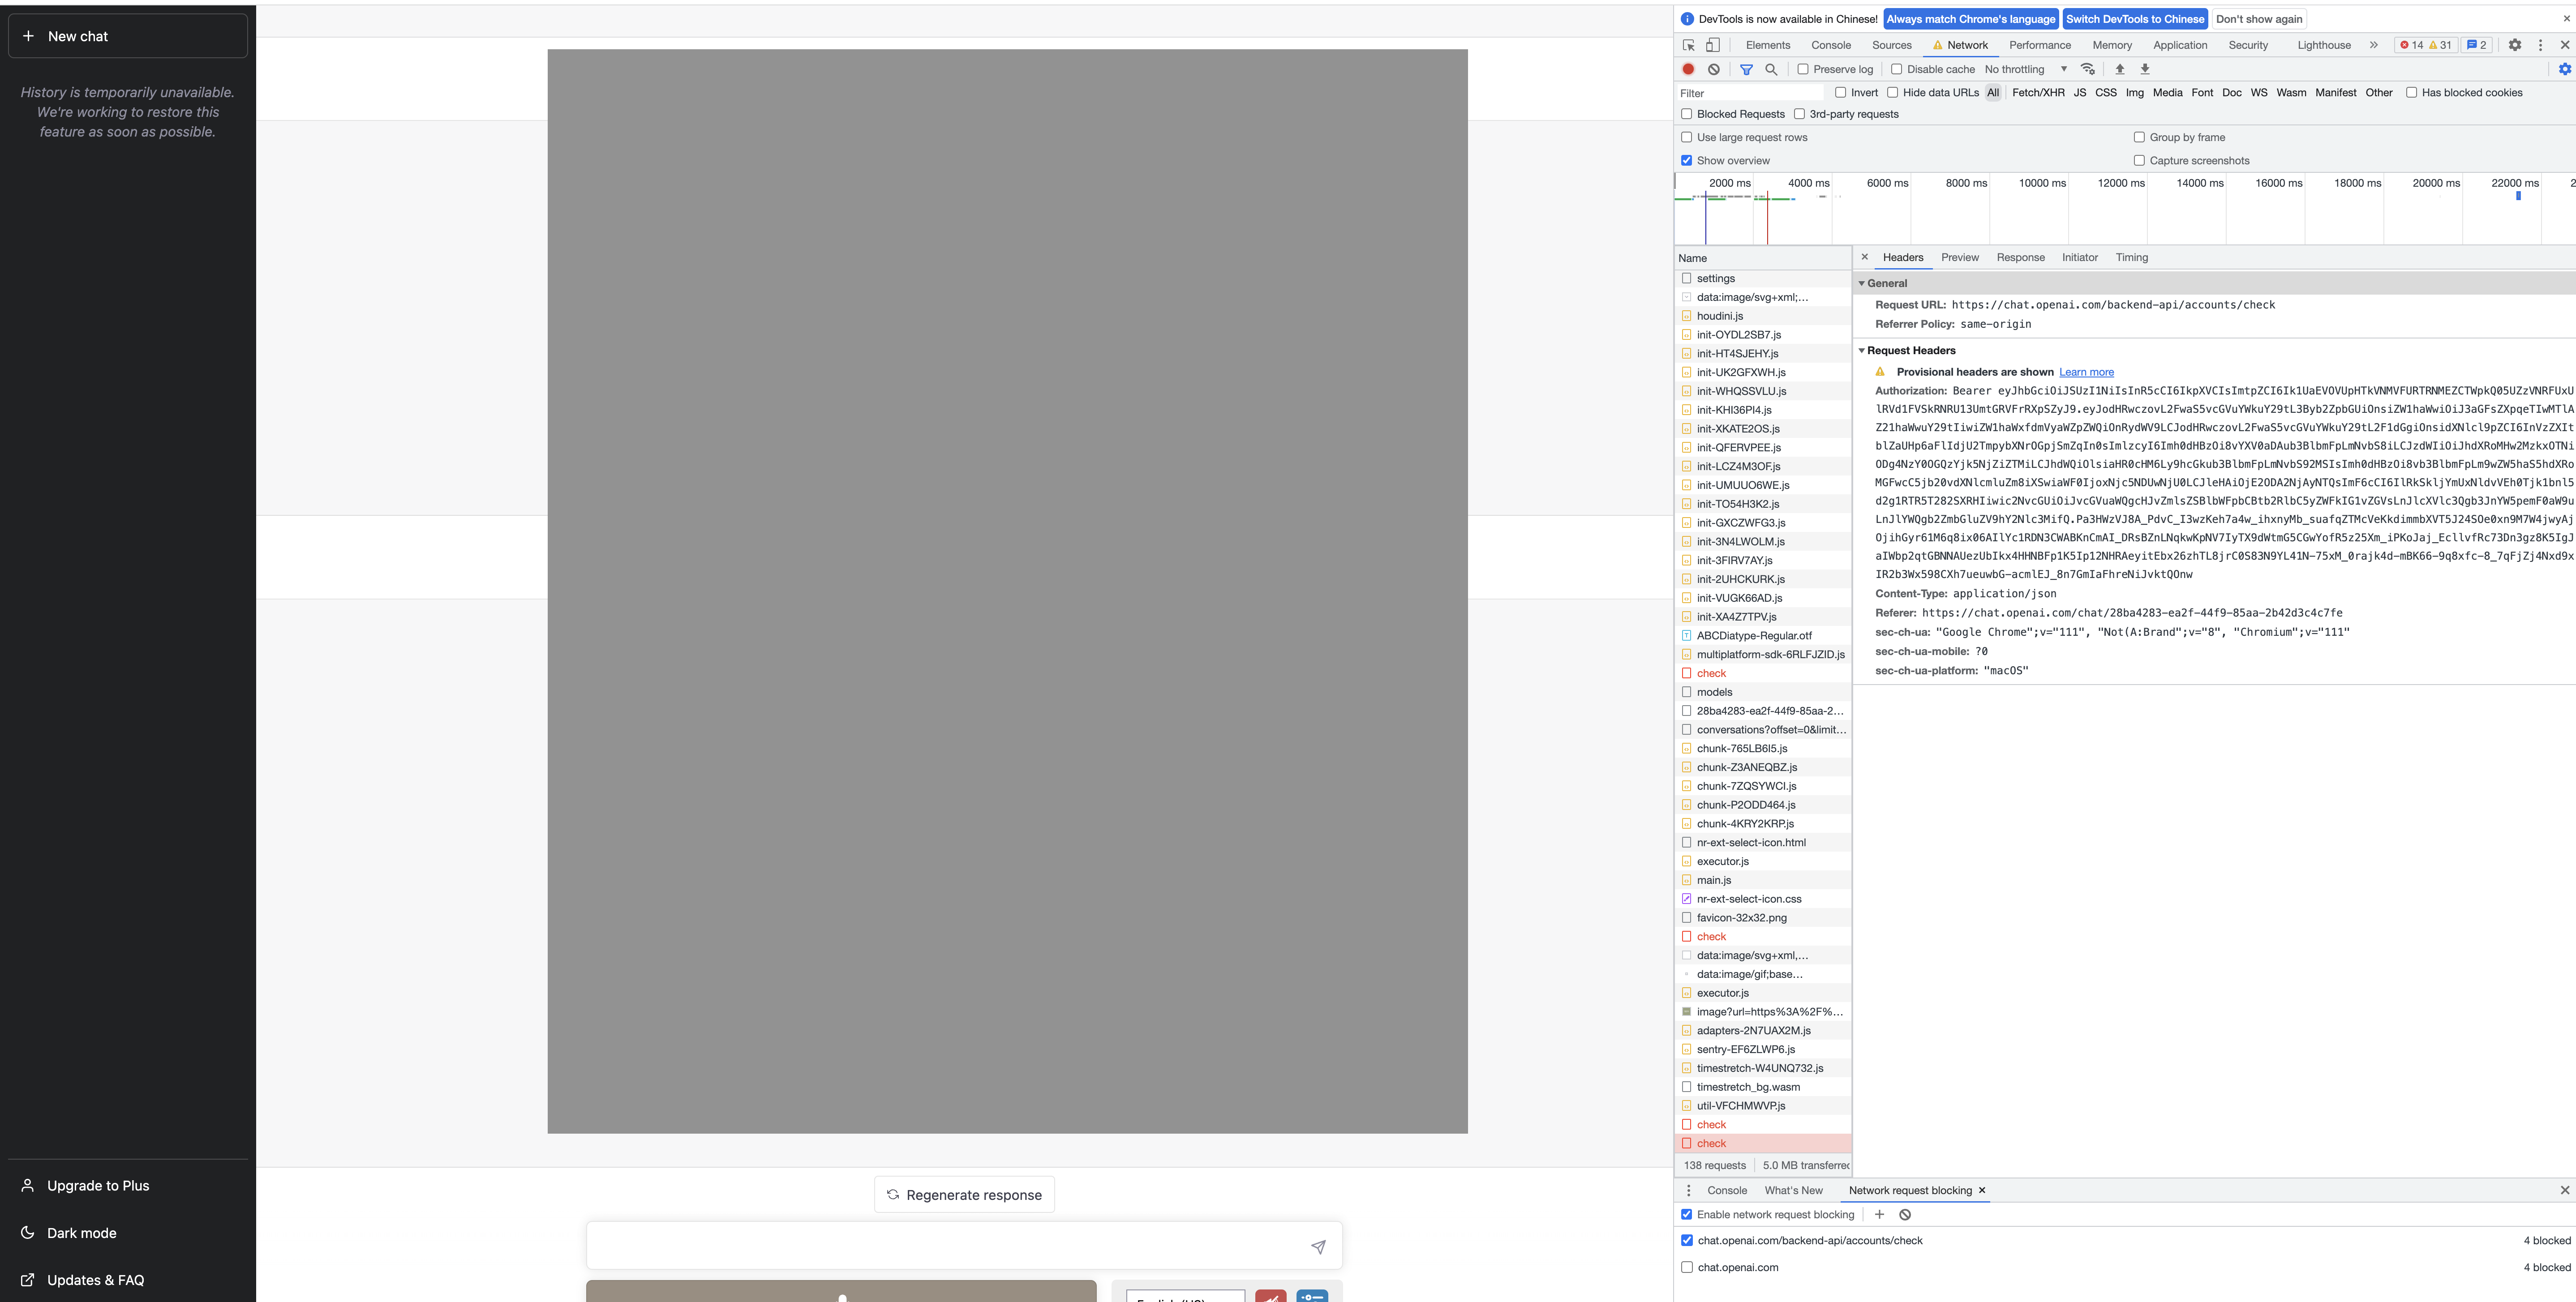The height and width of the screenshot is (1302, 2576).
Task: Uncheck Enable network request blocking
Action: [x=1686, y=1214]
